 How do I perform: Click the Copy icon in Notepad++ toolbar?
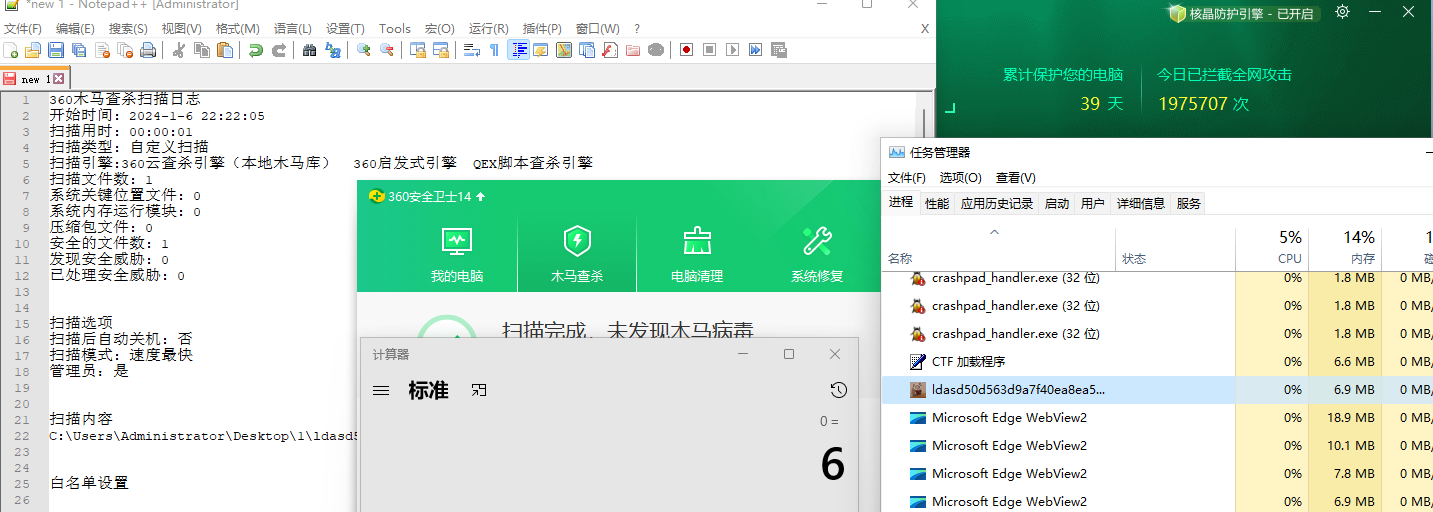[x=201, y=50]
